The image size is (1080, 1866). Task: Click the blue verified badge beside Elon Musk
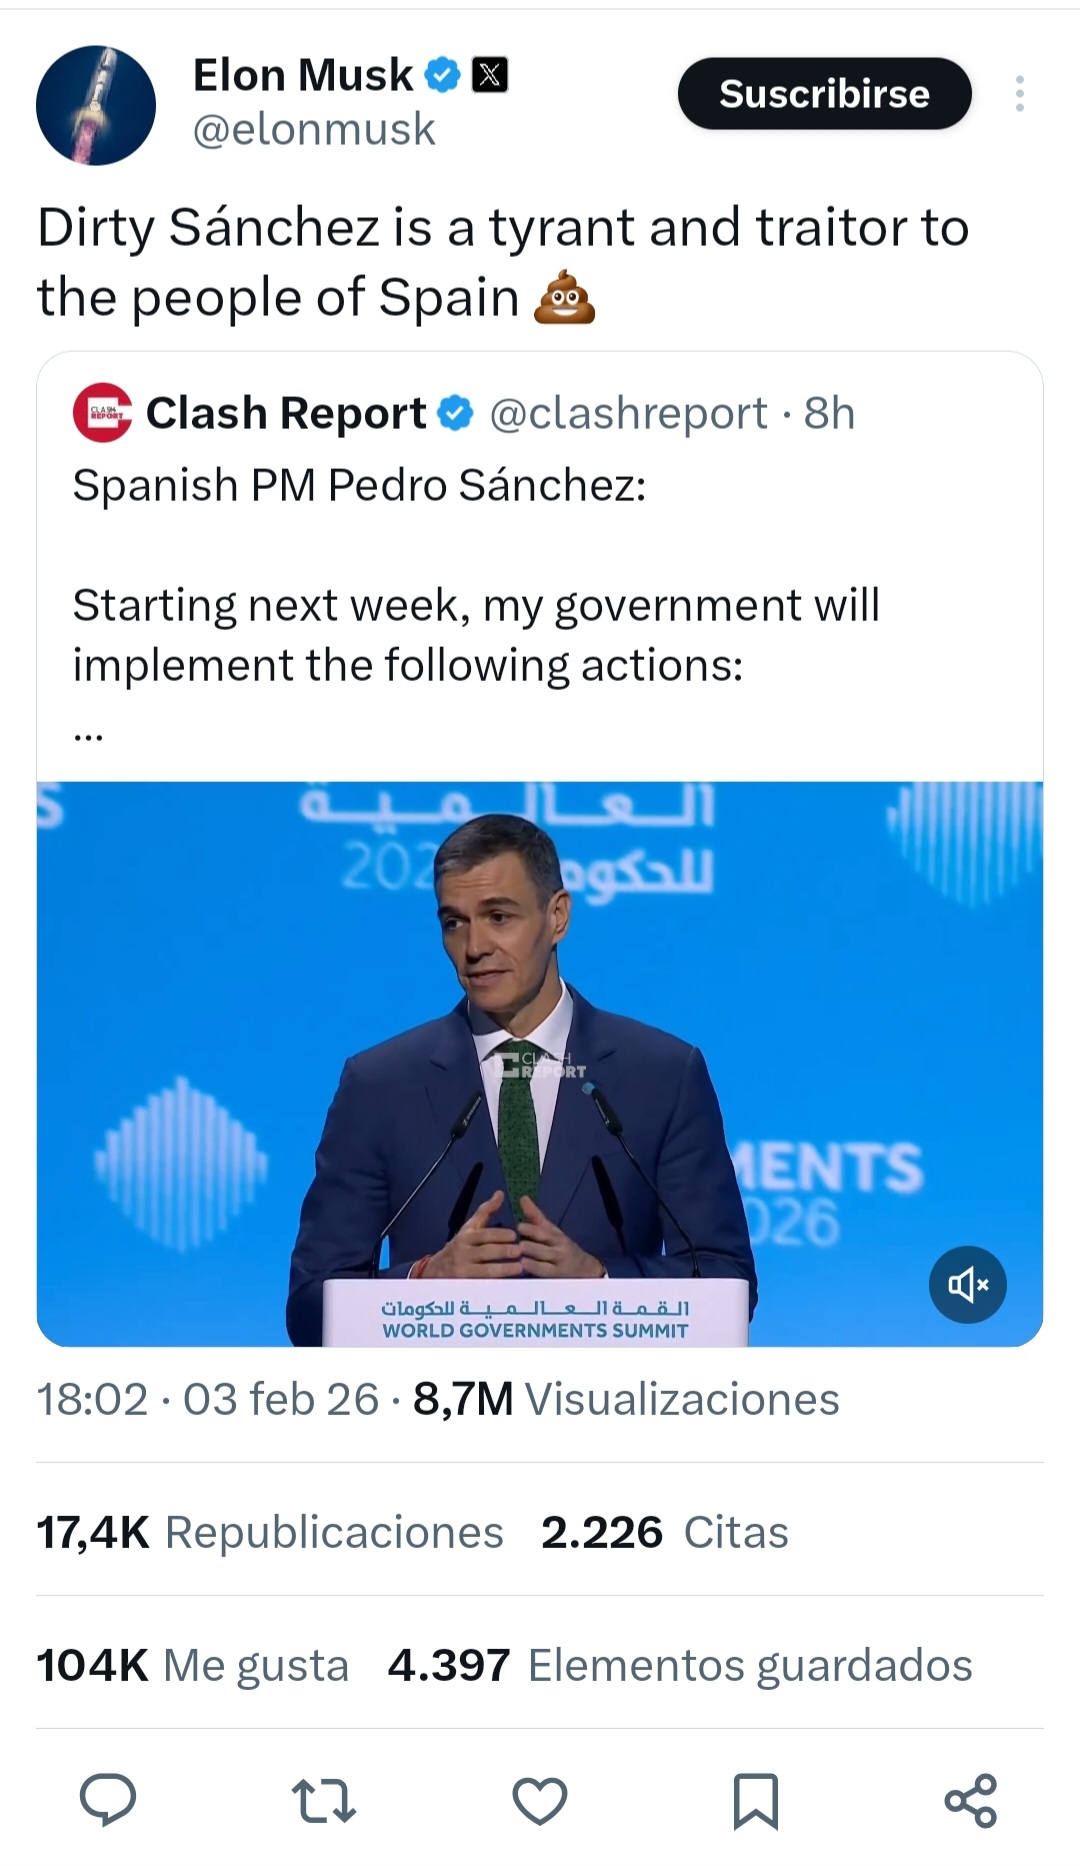(442, 75)
